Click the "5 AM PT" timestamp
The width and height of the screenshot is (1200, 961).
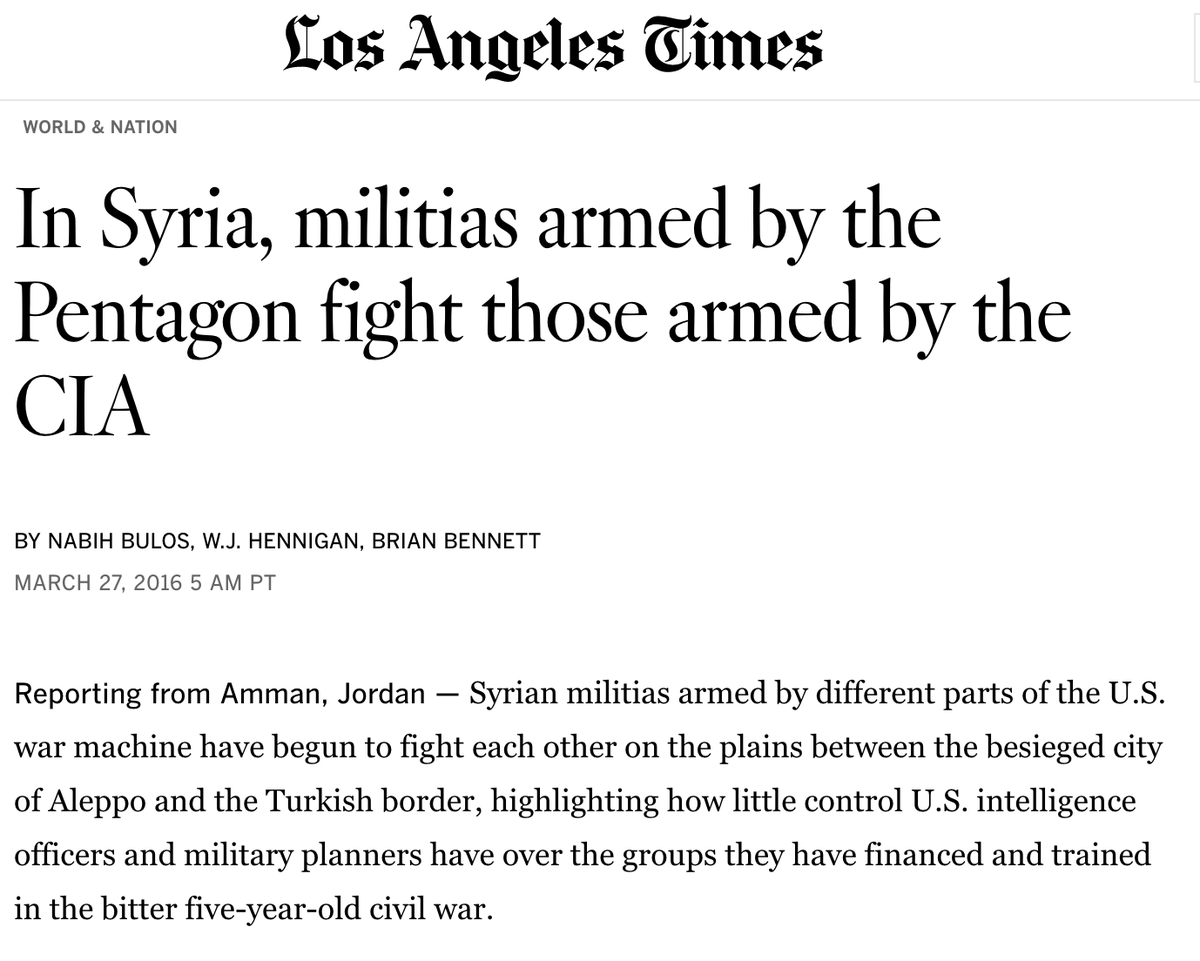pos(230,582)
